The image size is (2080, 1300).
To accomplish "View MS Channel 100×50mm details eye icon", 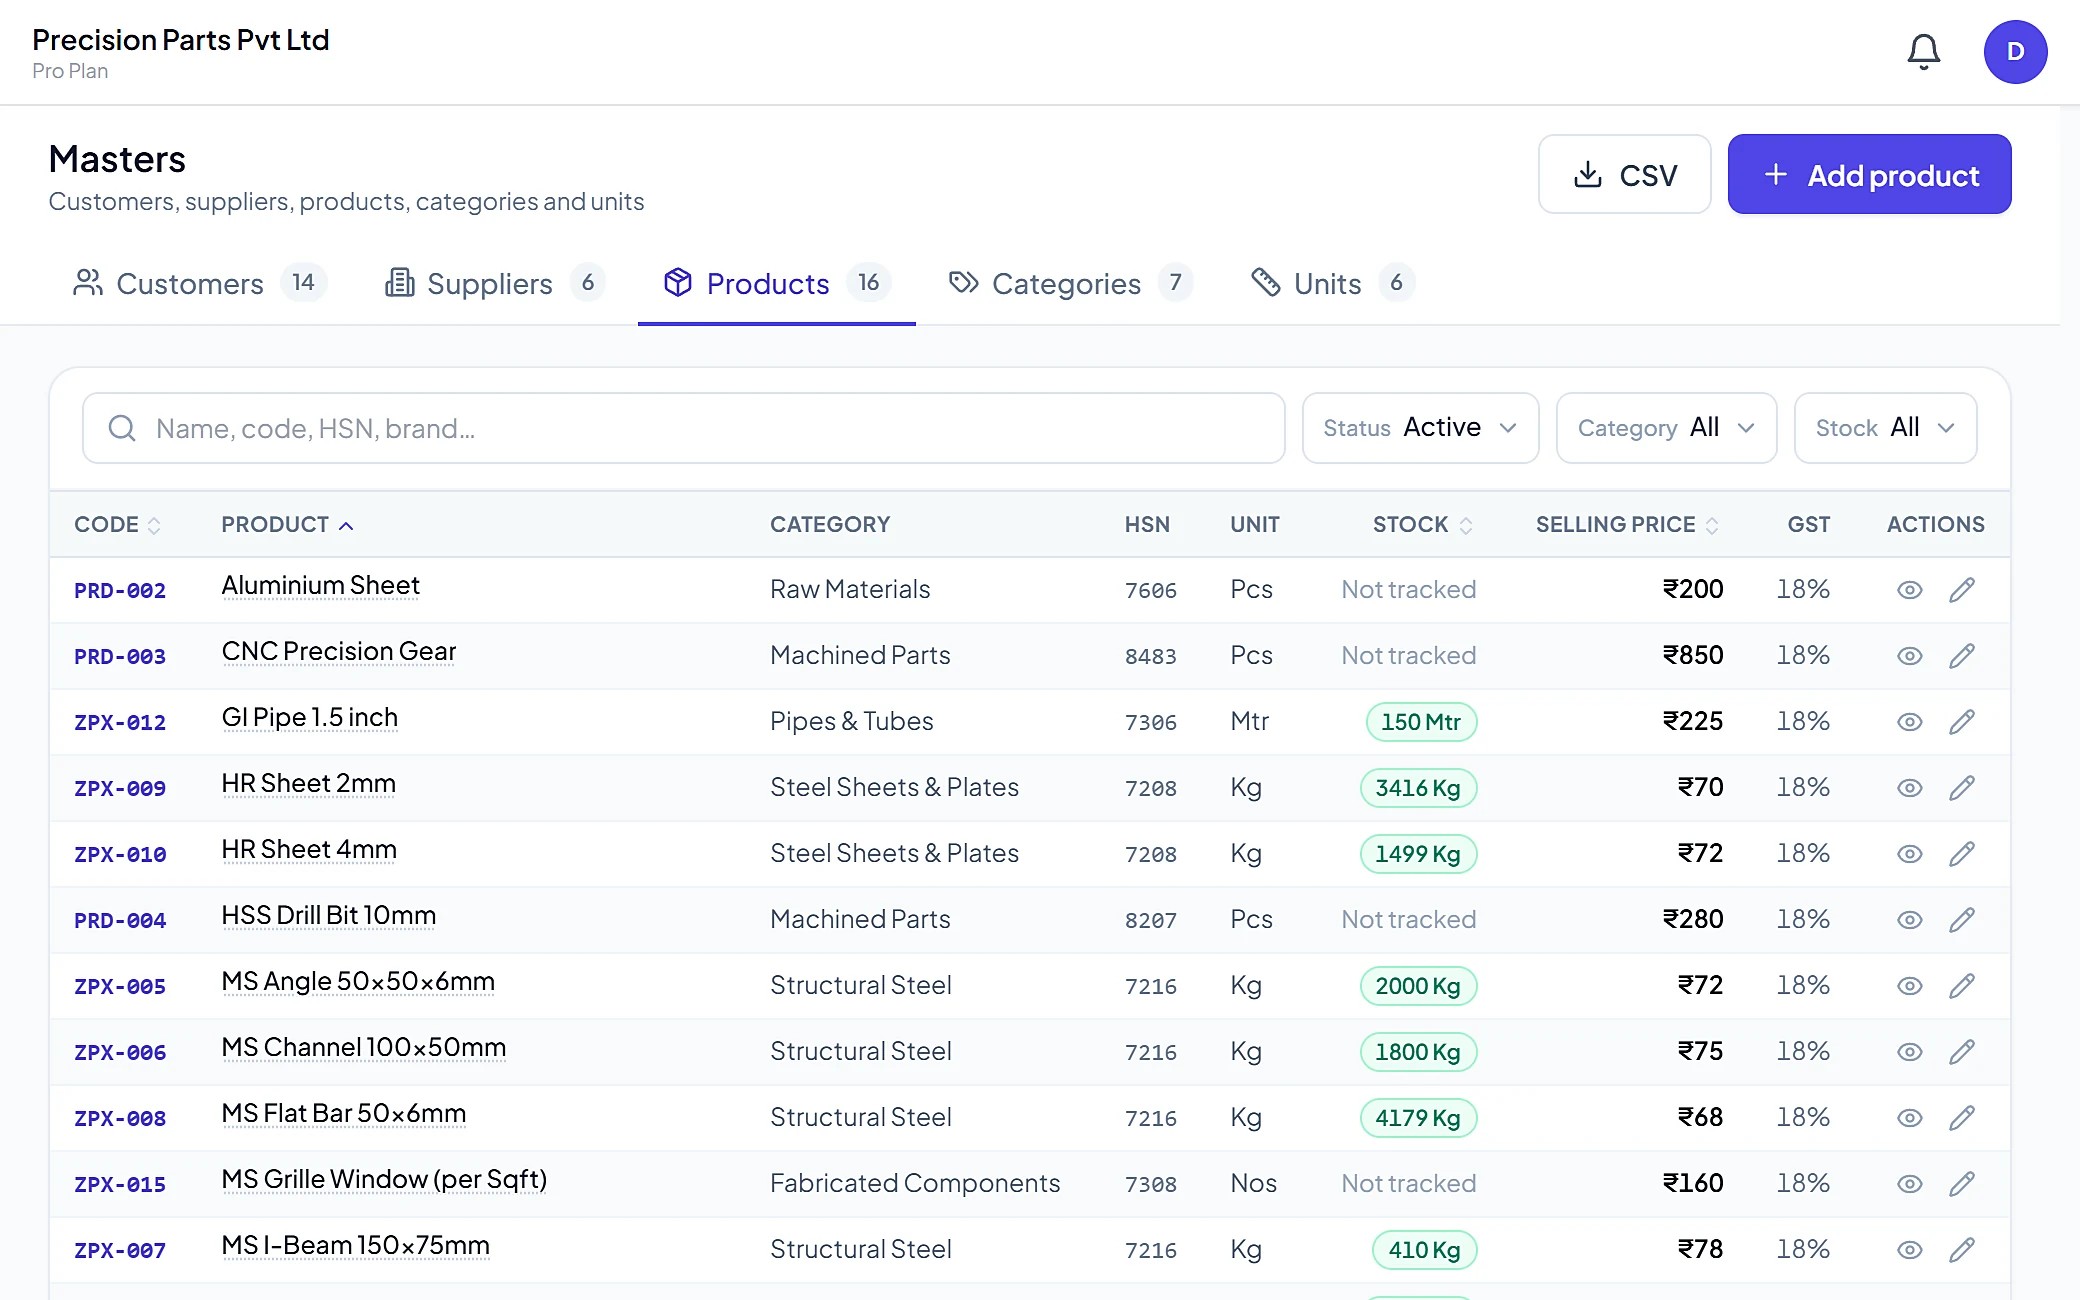I will point(1909,1052).
